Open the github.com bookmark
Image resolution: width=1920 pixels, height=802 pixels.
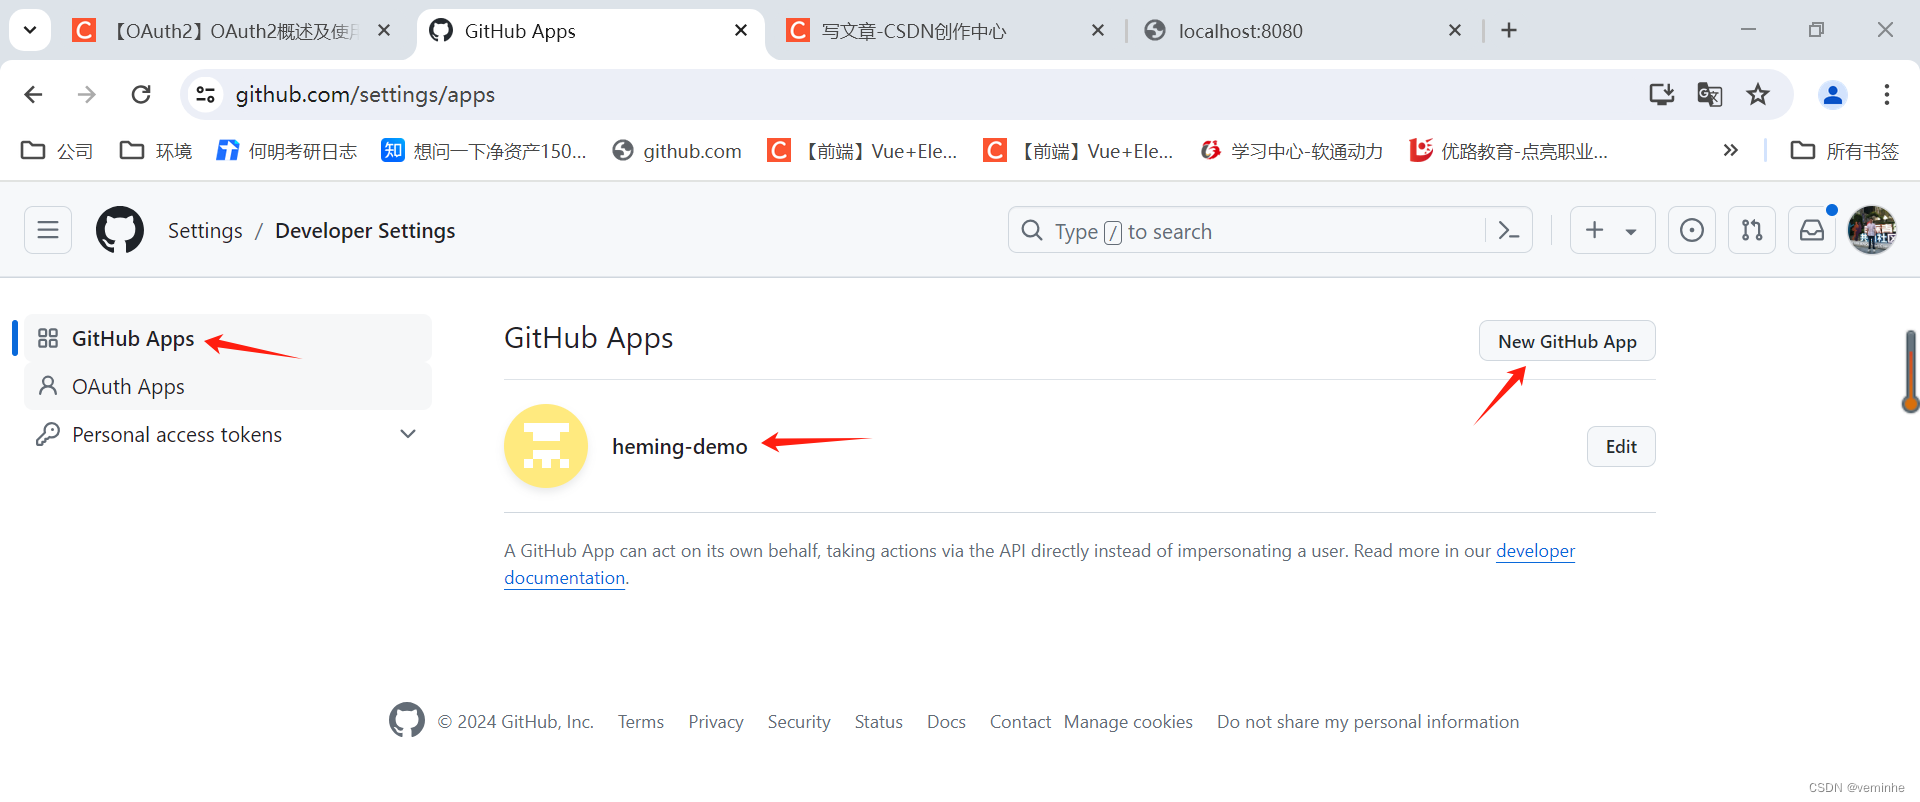point(677,151)
